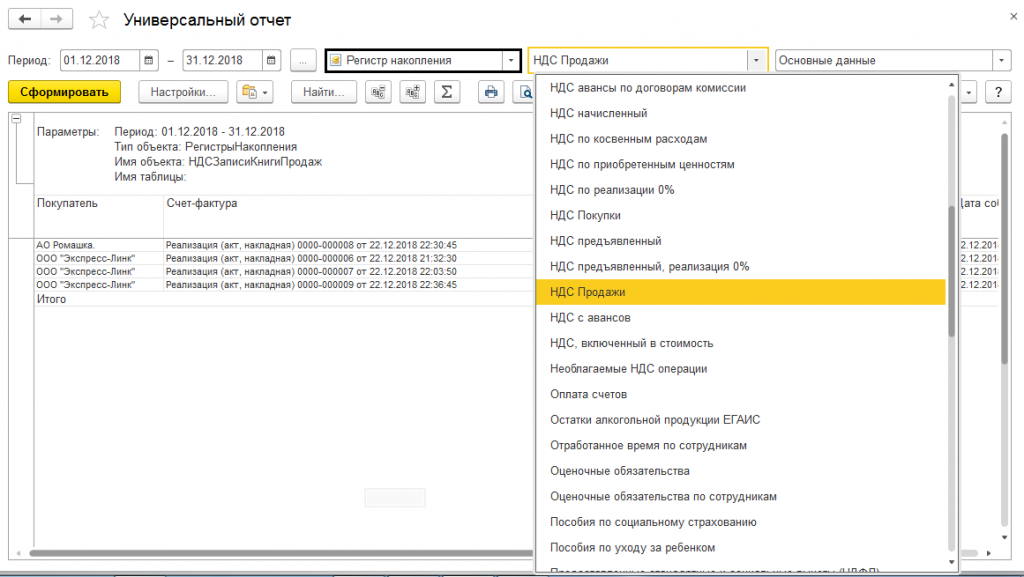Click the dropdown list vertical scrollbar
1024x577 pixels.
(x=951, y=270)
